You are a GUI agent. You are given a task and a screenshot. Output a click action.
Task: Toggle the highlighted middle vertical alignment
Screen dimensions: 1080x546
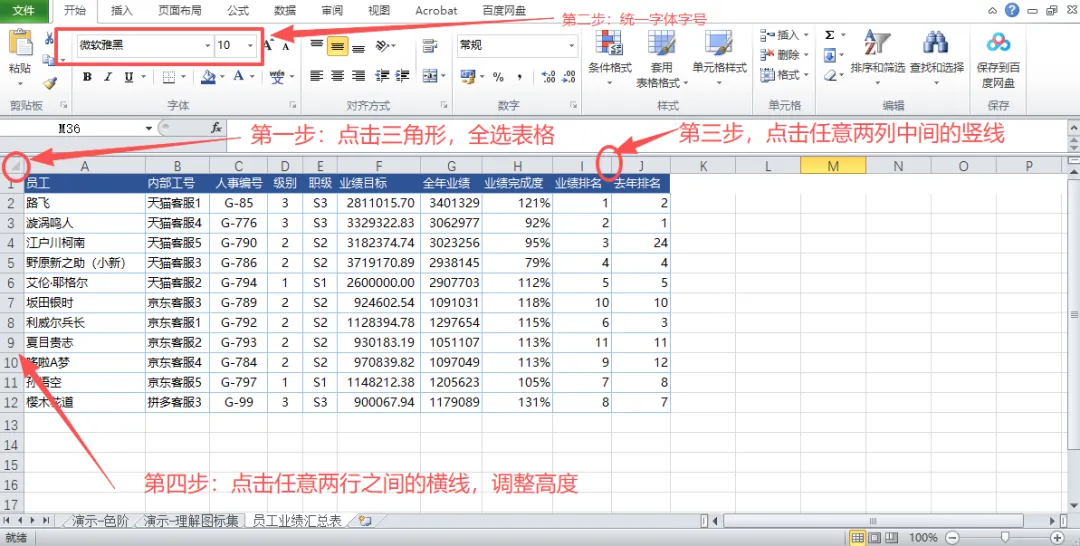(x=337, y=45)
